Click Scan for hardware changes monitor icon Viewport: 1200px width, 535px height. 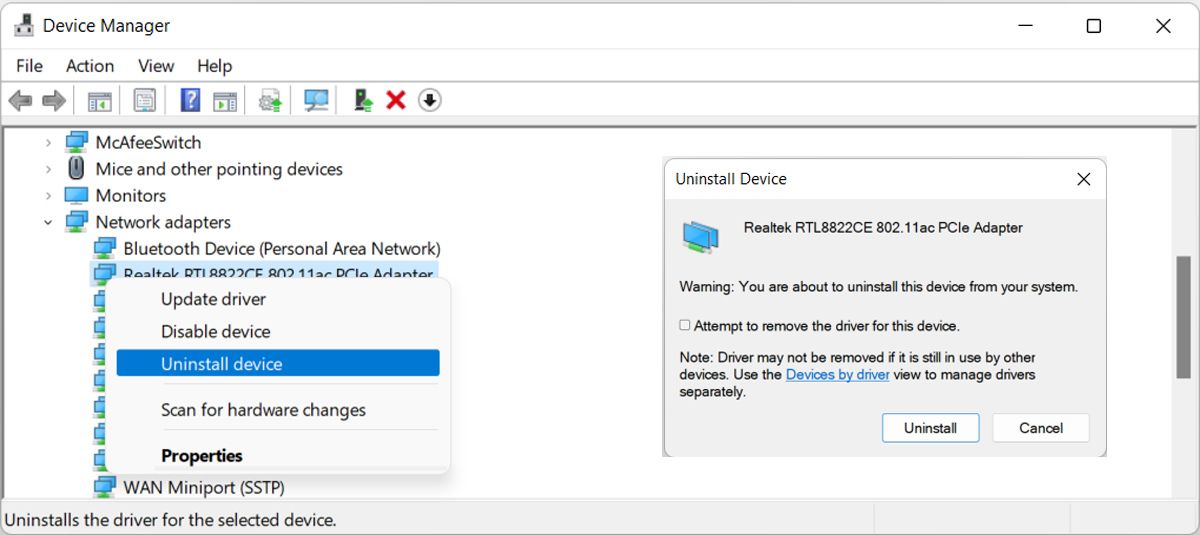[316, 100]
